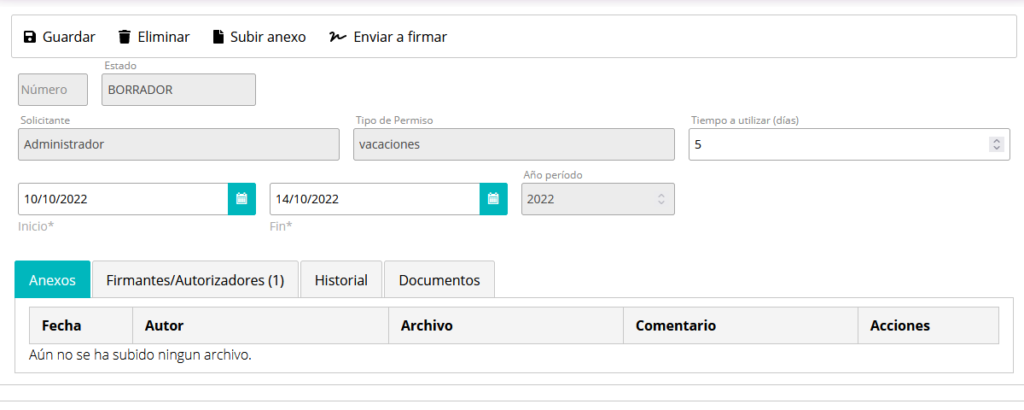The image size is (1024, 410).
Task: Open the Fin date calendar picker
Action: pyautogui.click(x=494, y=199)
